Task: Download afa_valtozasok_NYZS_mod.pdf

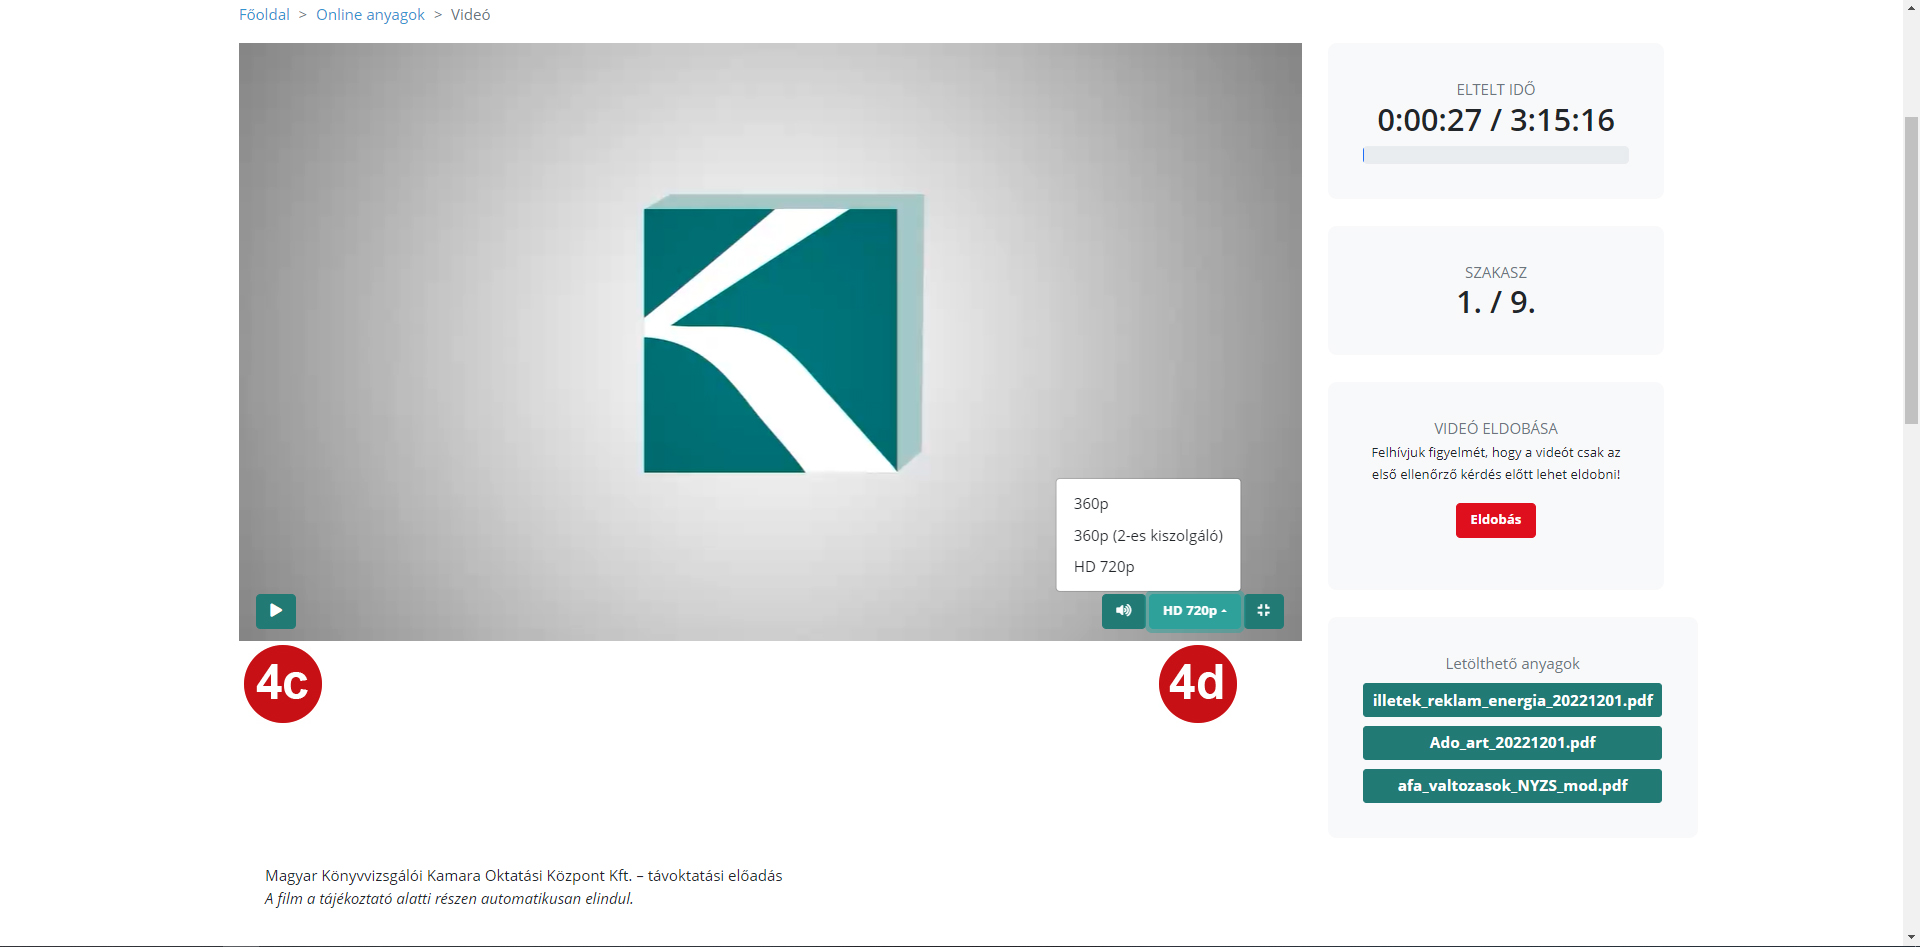Action: [1511, 786]
